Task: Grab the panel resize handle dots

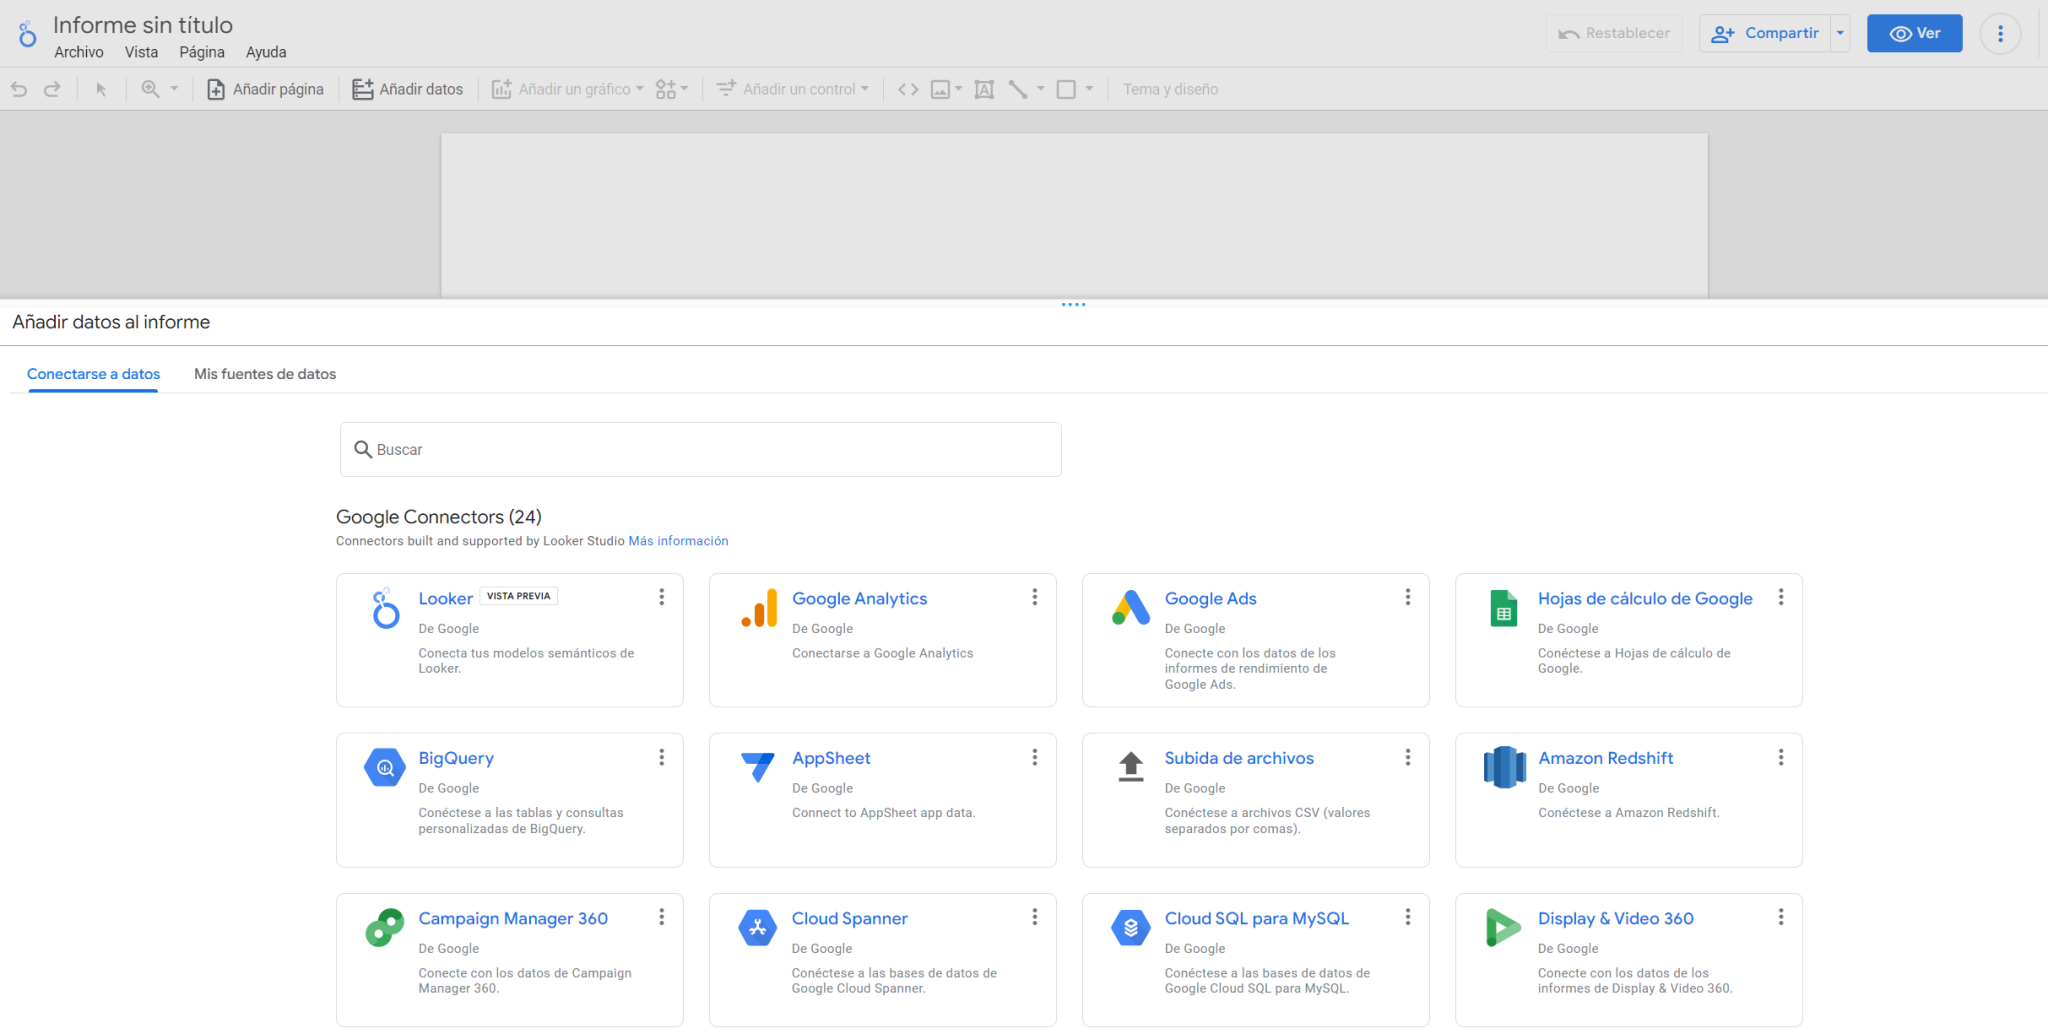Action: click(1073, 305)
